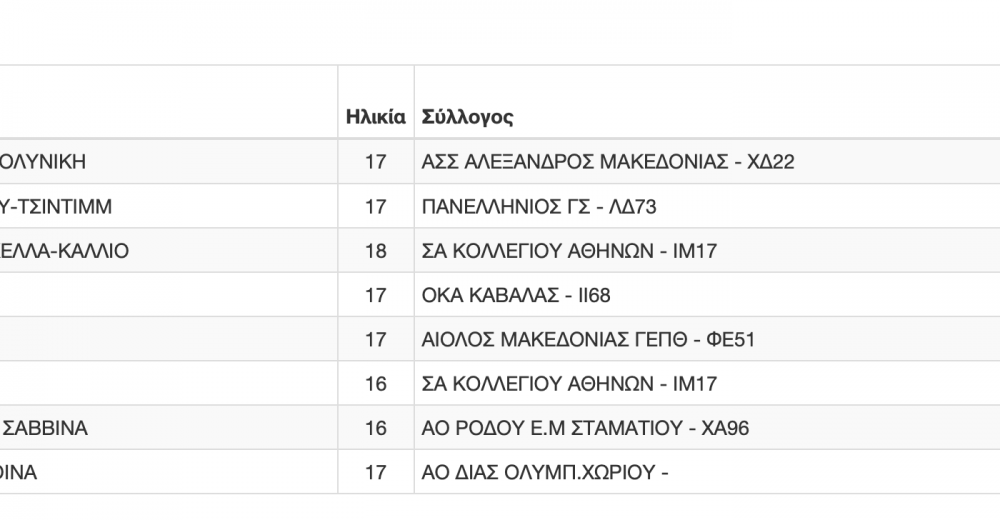Image resolution: width=1000 pixels, height=520 pixels.
Task: Click the last row's name cell
Action: 168,472
